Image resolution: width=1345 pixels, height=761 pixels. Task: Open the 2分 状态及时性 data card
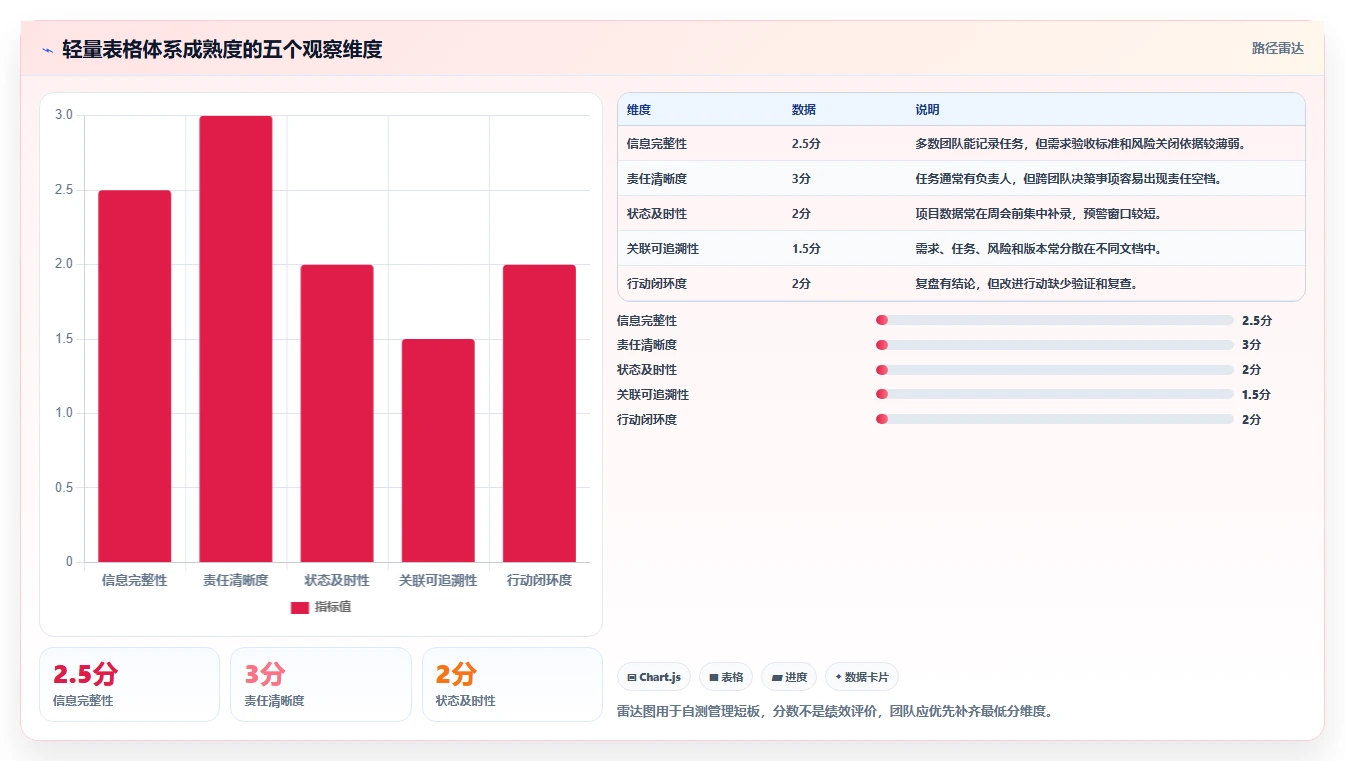(x=512, y=684)
